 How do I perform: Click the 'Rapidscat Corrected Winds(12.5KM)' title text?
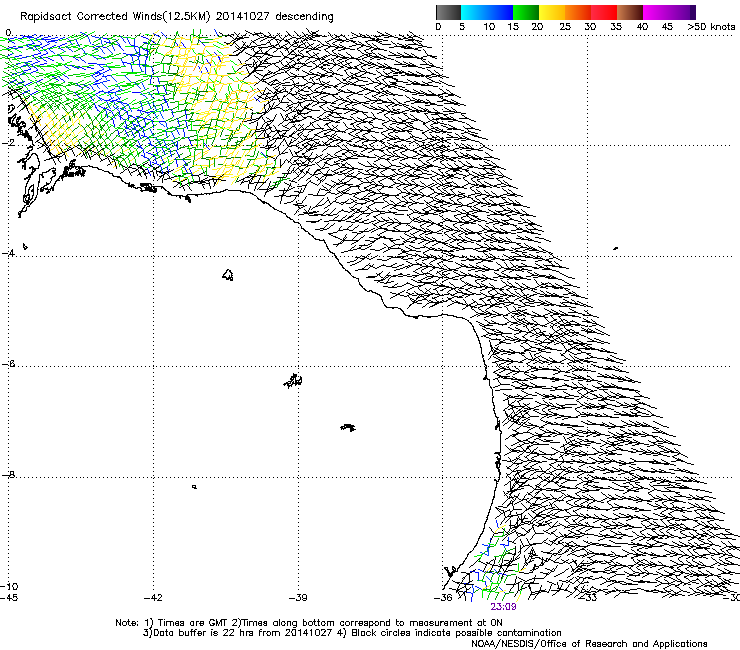click(x=115, y=17)
